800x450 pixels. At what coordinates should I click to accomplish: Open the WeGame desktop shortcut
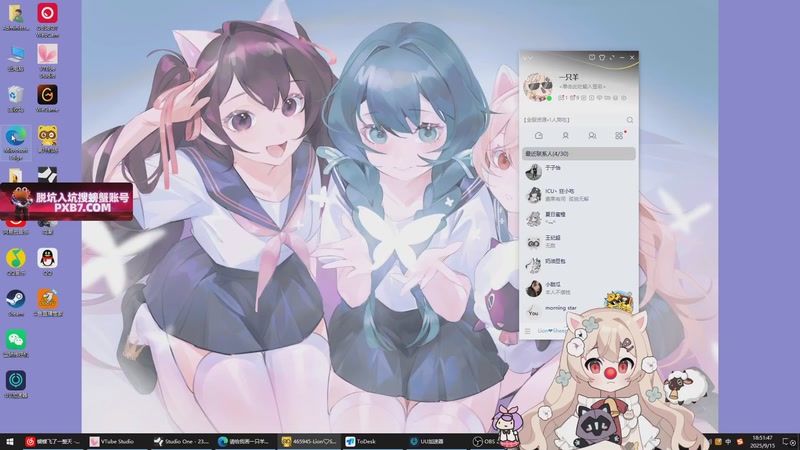(47, 98)
